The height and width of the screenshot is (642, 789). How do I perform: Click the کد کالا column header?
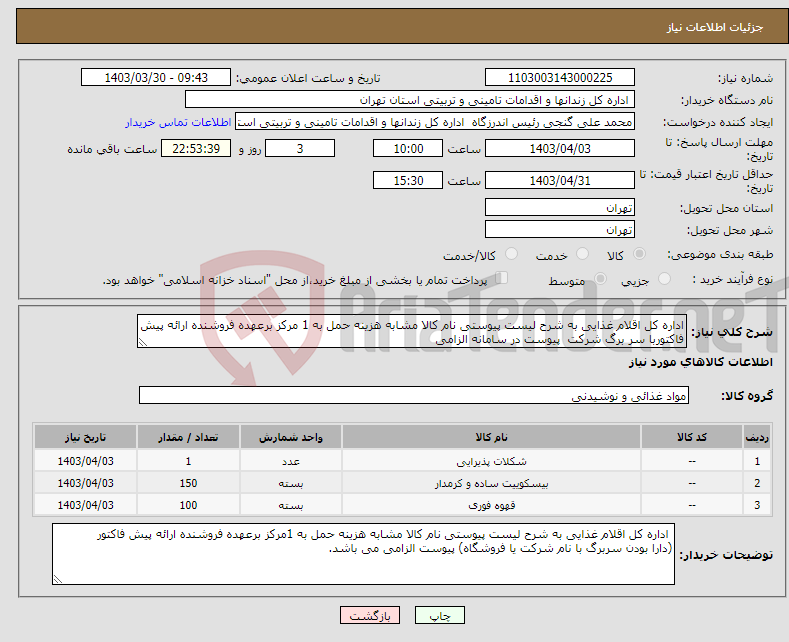[x=692, y=437]
